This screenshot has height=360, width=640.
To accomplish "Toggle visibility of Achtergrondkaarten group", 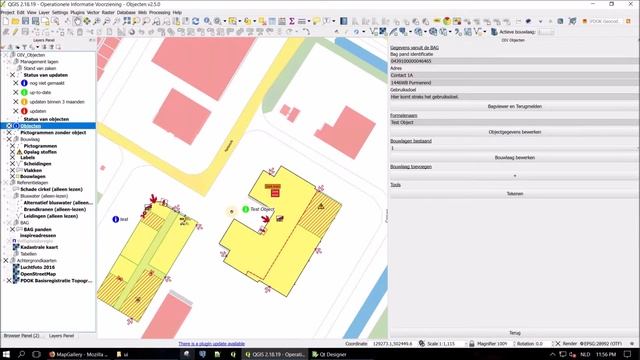I will (x=6, y=260).
